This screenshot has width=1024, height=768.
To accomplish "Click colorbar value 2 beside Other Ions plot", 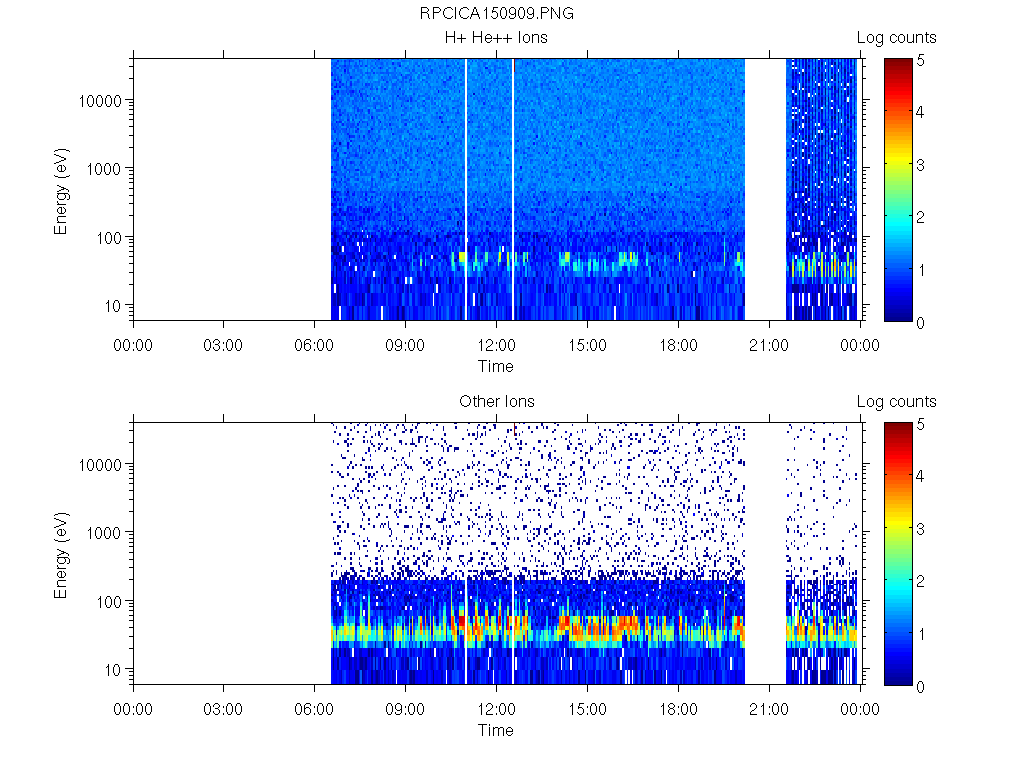I will click(x=920, y=581).
